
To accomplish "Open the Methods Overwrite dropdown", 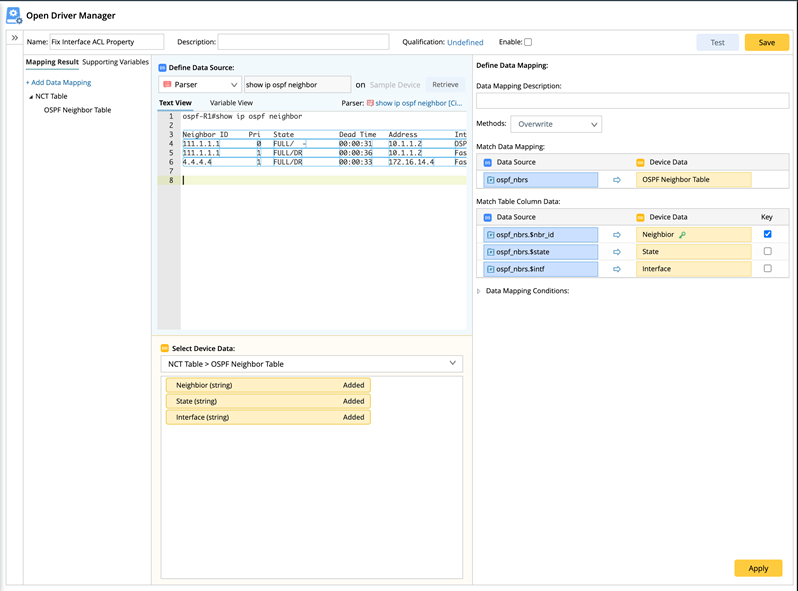I will tap(556, 125).
